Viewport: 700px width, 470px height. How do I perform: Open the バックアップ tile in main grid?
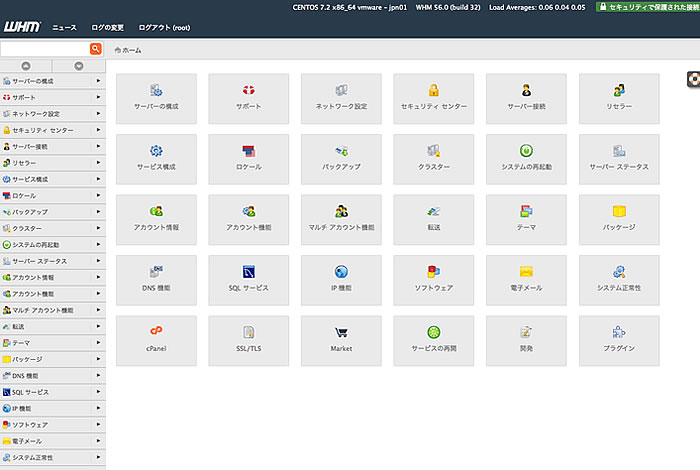tap(341, 157)
